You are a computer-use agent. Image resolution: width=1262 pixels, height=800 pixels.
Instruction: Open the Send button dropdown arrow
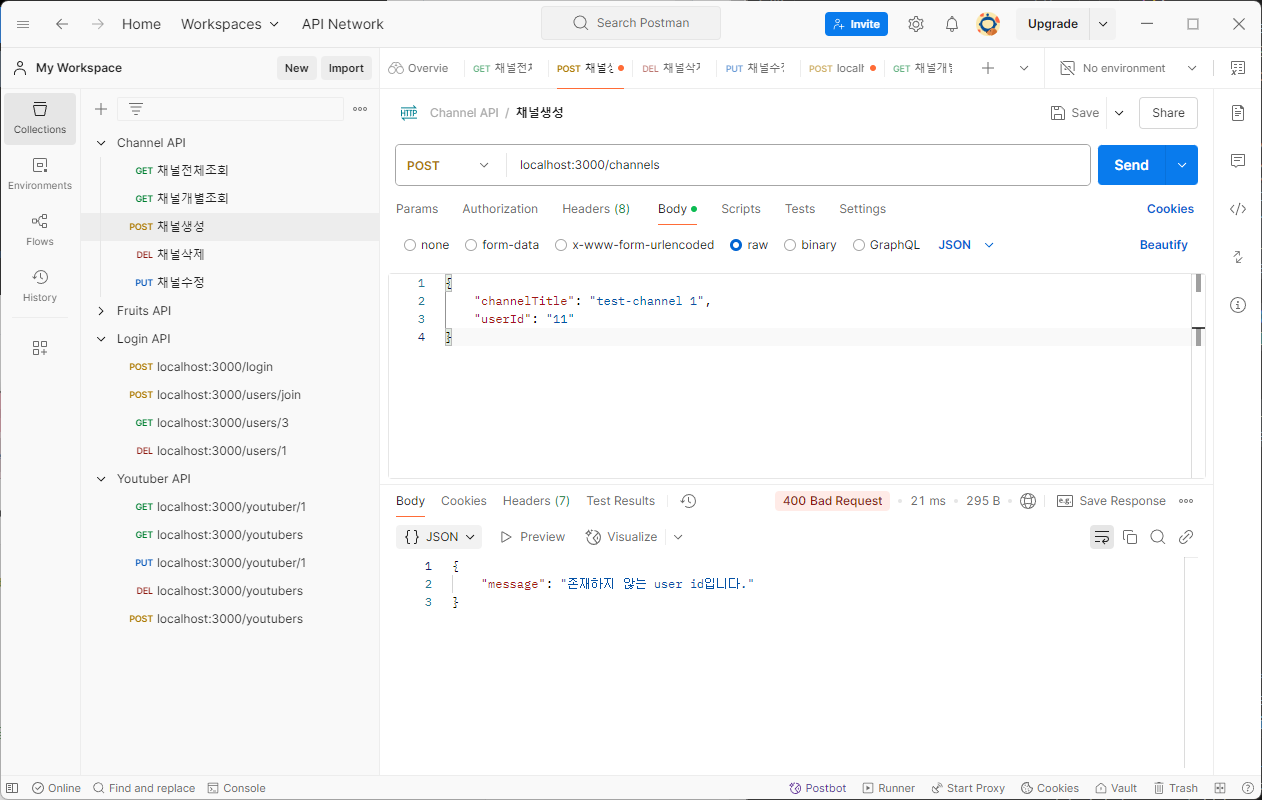pos(1182,165)
